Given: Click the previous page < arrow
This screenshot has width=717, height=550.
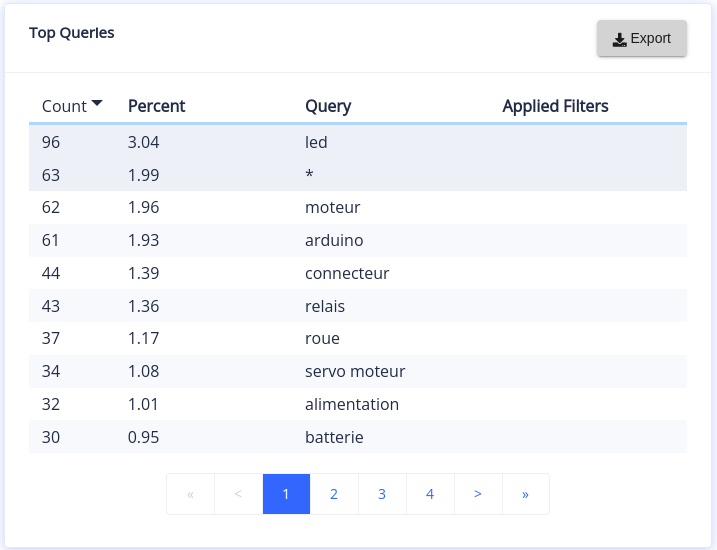Looking at the screenshot, I should click(x=238, y=494).
